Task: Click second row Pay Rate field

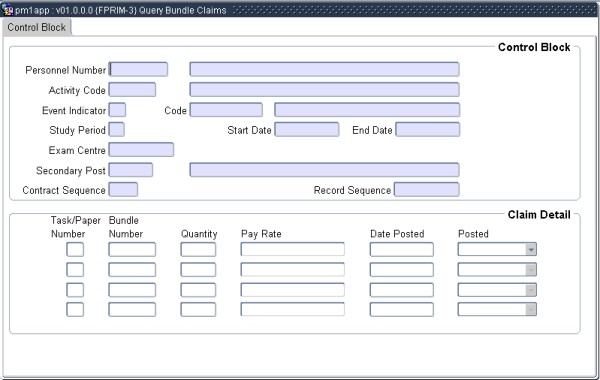Action: 292,270
